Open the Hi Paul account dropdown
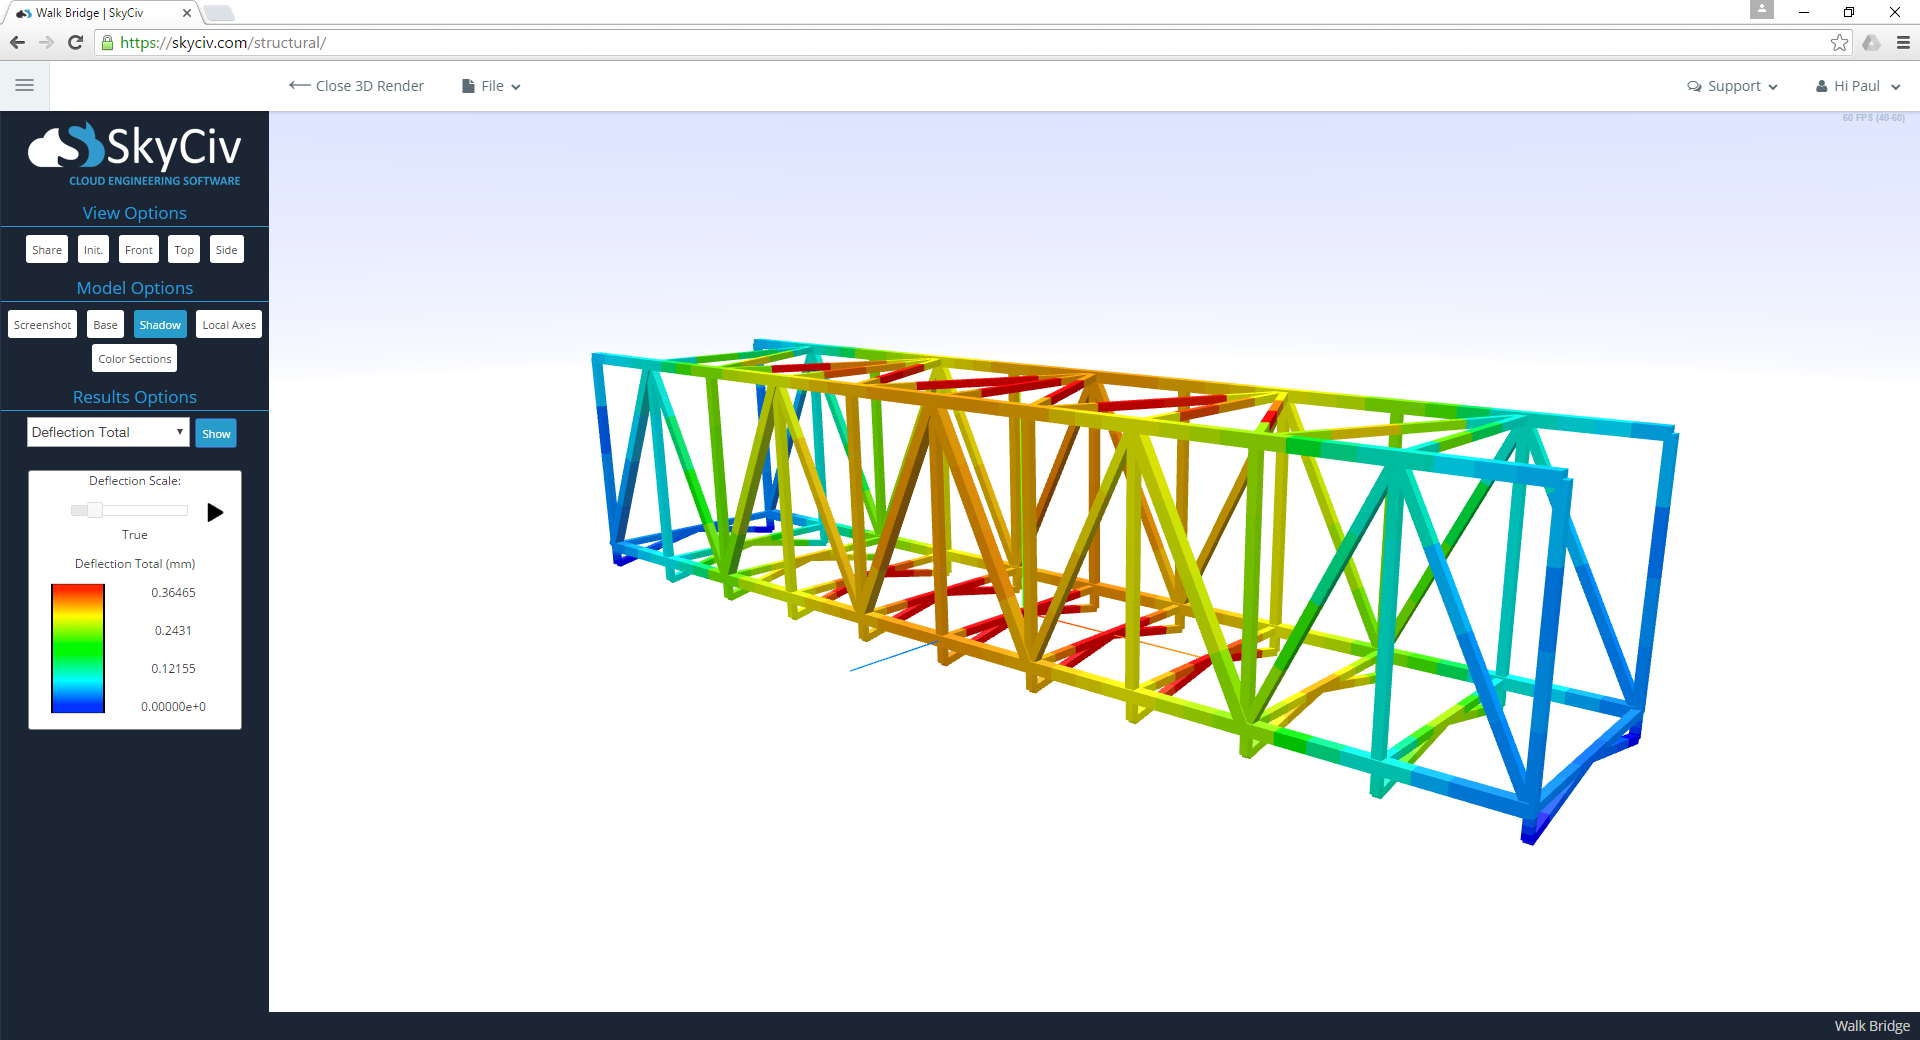Screen dimensions: 1920x1040 [1856, 85]
